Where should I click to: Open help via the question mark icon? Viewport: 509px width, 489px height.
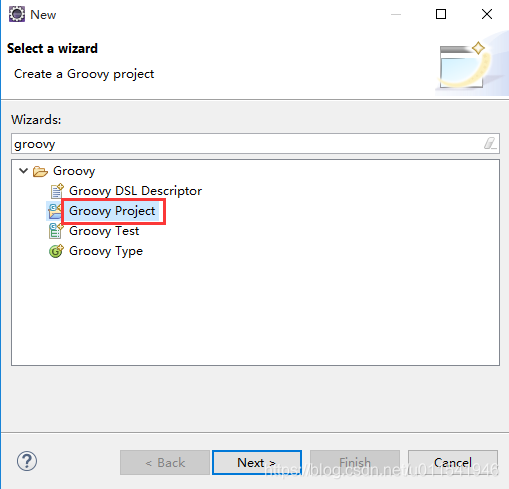[27, 461]
